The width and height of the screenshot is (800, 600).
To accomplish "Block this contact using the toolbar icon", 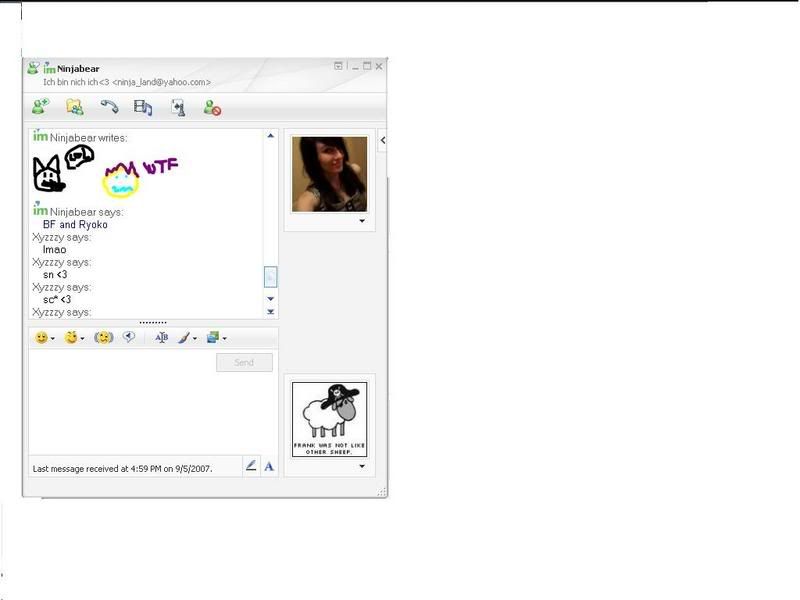I will 212,107.
